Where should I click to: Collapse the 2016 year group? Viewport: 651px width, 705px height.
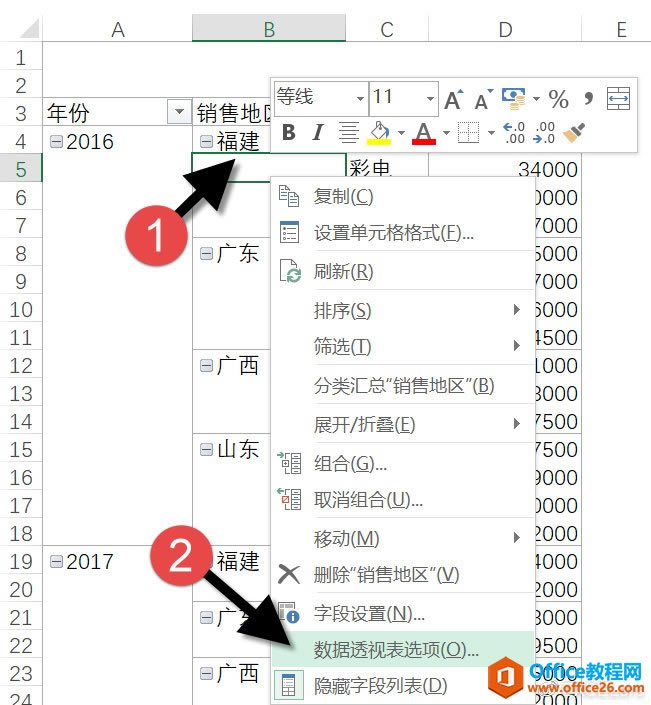click(x=56, y=142)
